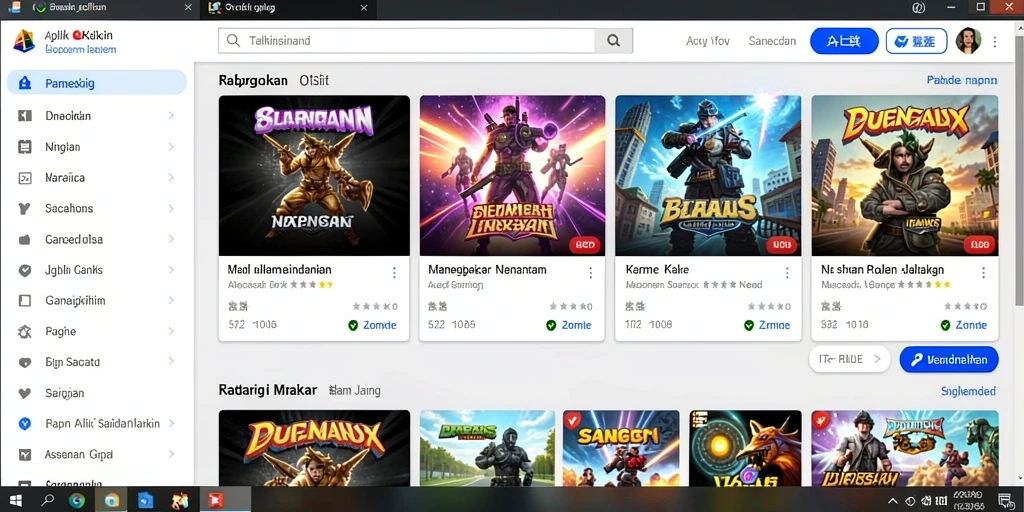The width and height of the screenshot is (1024, 512).
Task: Open Windows Start menu in taskbar
Action: tap(16, 501)
